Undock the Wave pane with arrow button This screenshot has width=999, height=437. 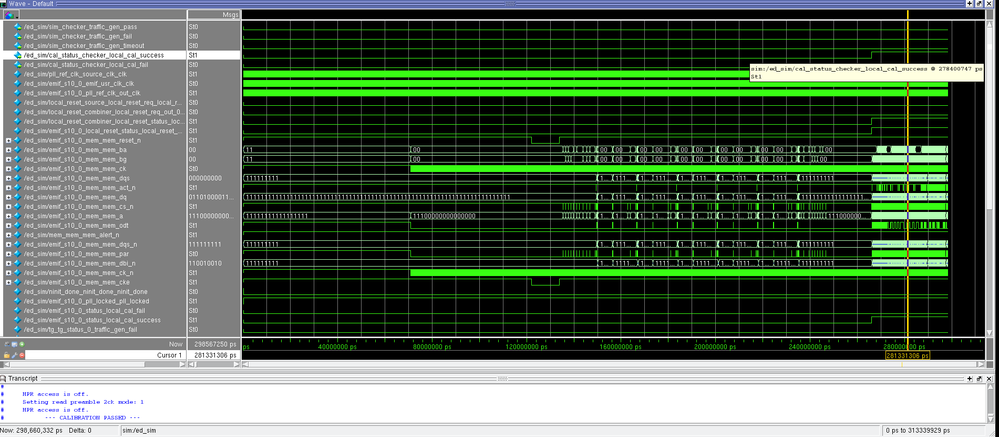(979, 4)
